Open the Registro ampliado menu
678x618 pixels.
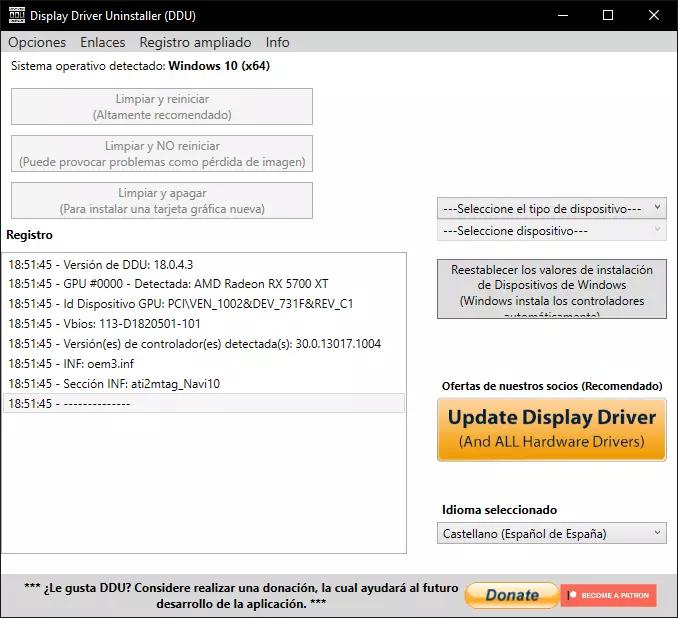195,42
